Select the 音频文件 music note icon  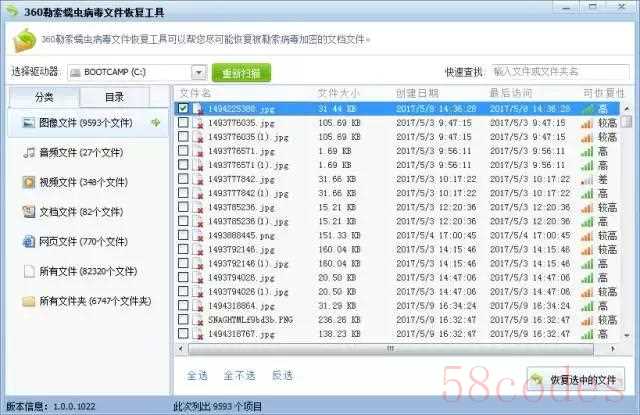click(29, 153)
